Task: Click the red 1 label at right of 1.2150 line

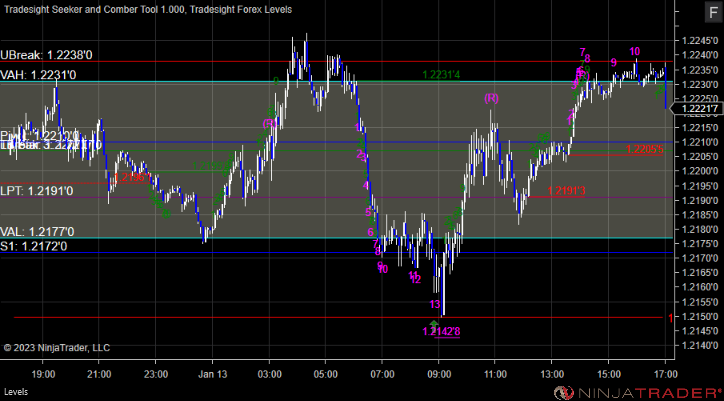Action: 670,318
